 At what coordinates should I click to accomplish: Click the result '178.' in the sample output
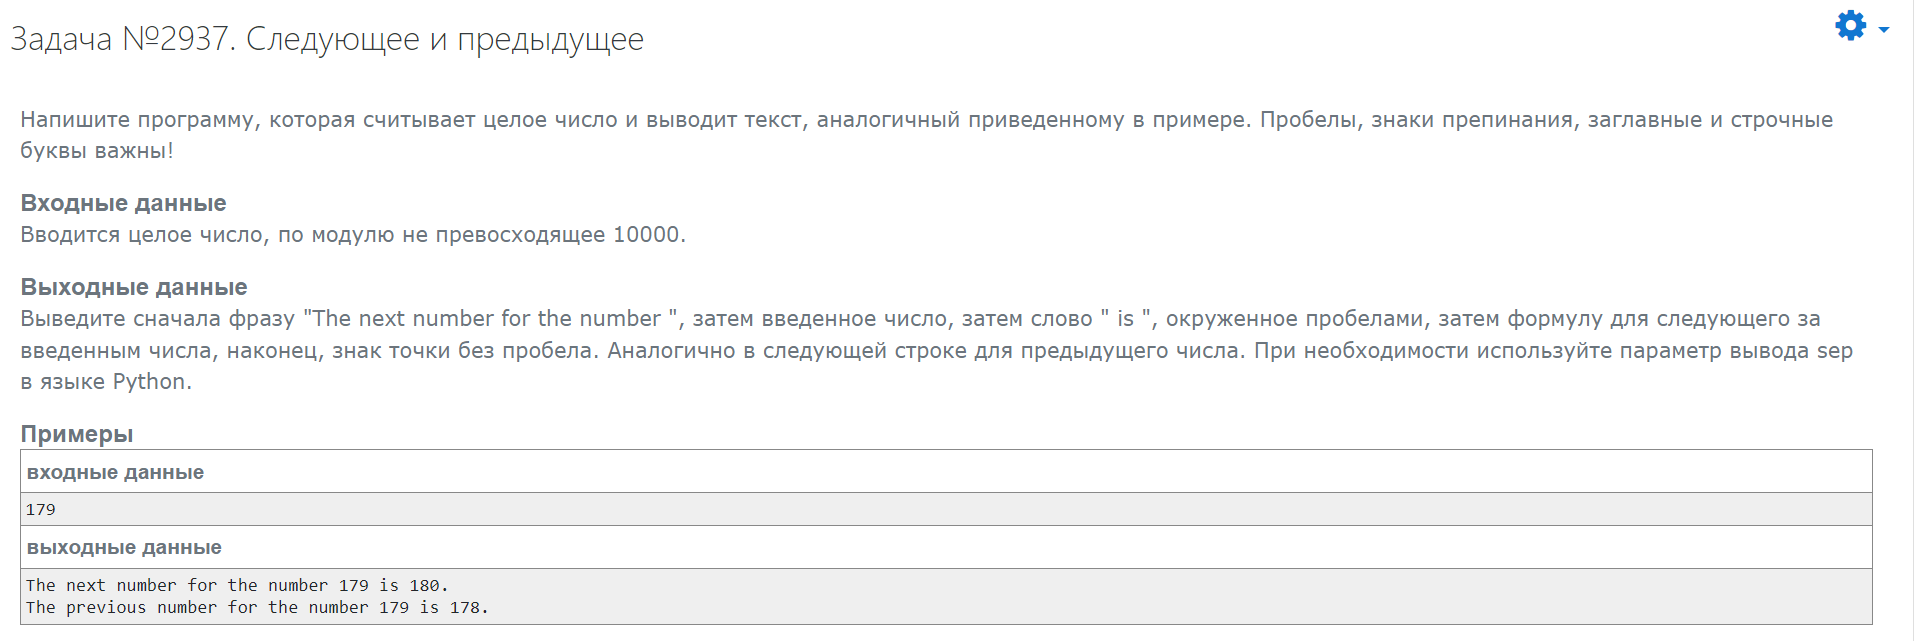(468, 608)
